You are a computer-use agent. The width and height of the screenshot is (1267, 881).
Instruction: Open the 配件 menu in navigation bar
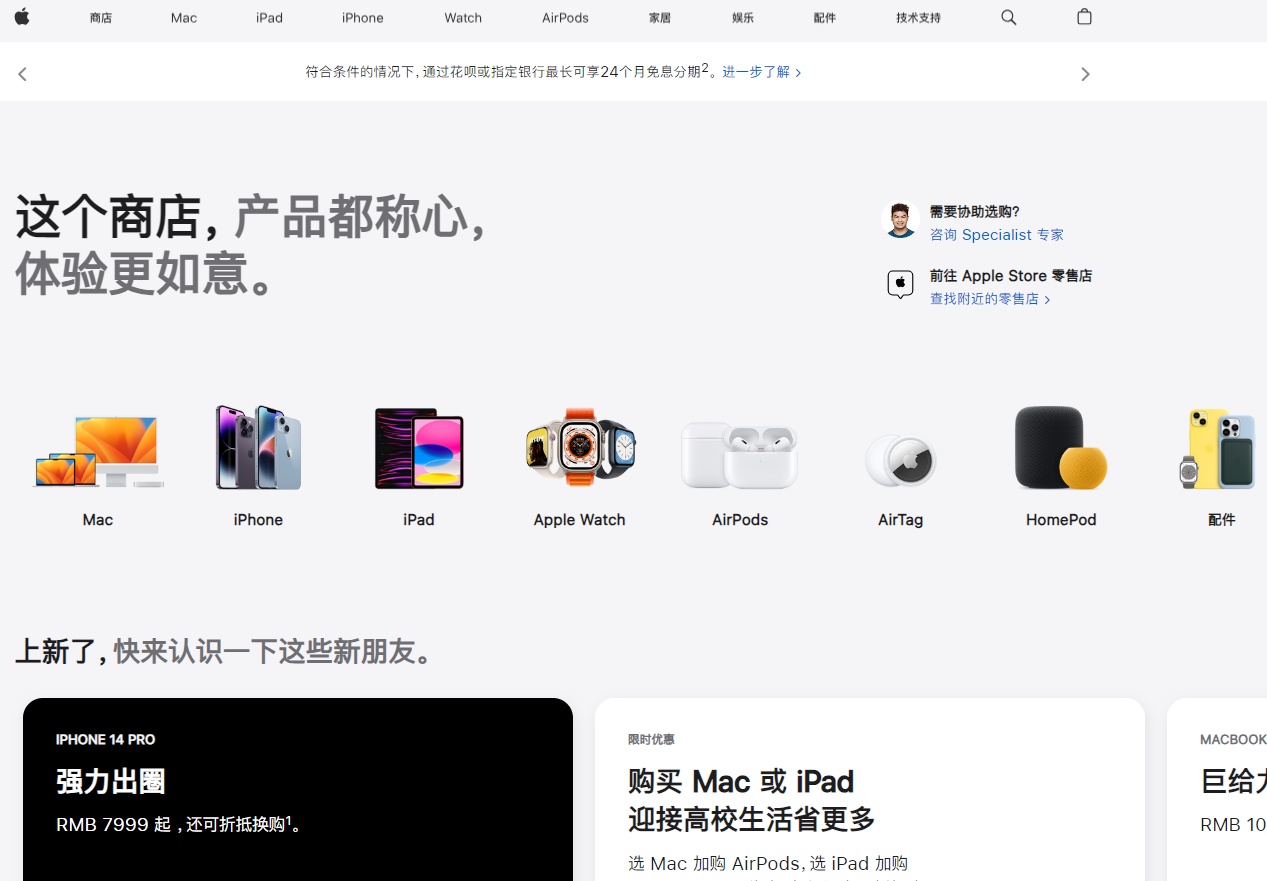tap(825, 18)
